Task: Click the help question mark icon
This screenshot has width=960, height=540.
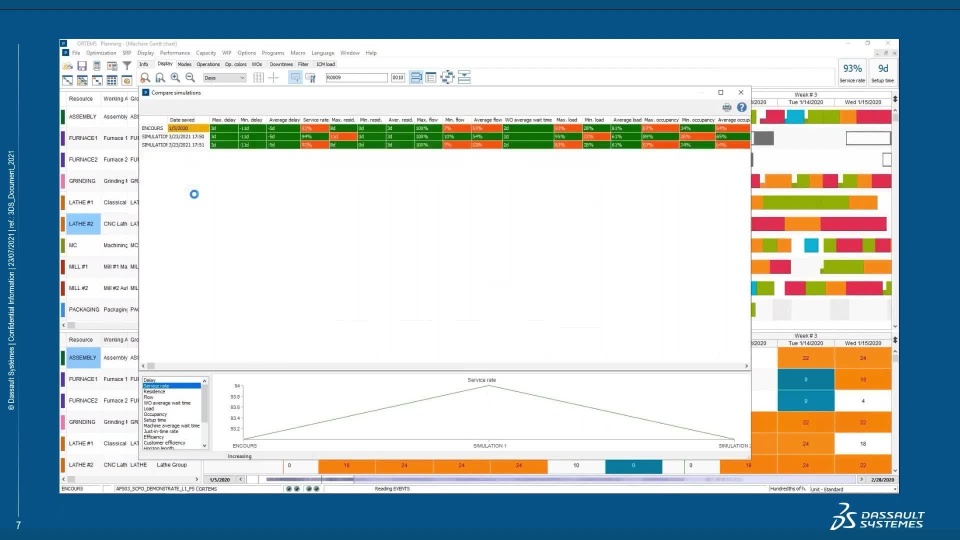Action: click(x=741, y=107)
